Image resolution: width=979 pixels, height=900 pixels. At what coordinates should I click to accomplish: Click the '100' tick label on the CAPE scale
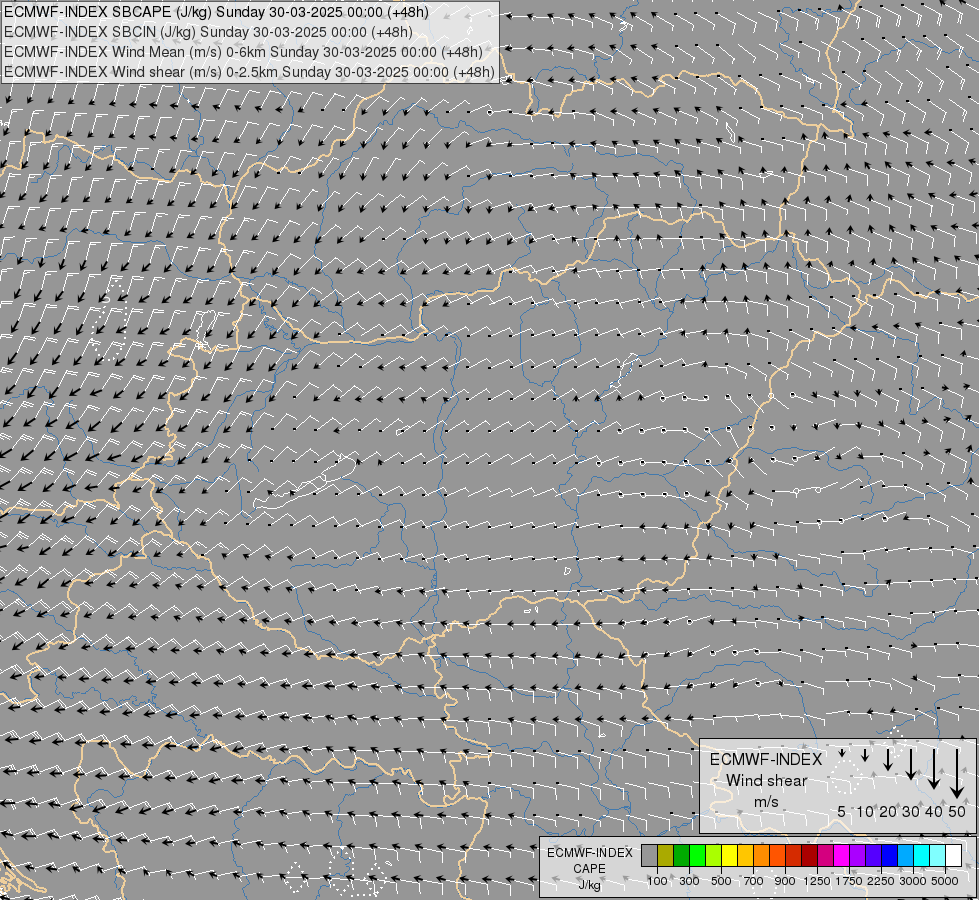[x=657, y=881]
